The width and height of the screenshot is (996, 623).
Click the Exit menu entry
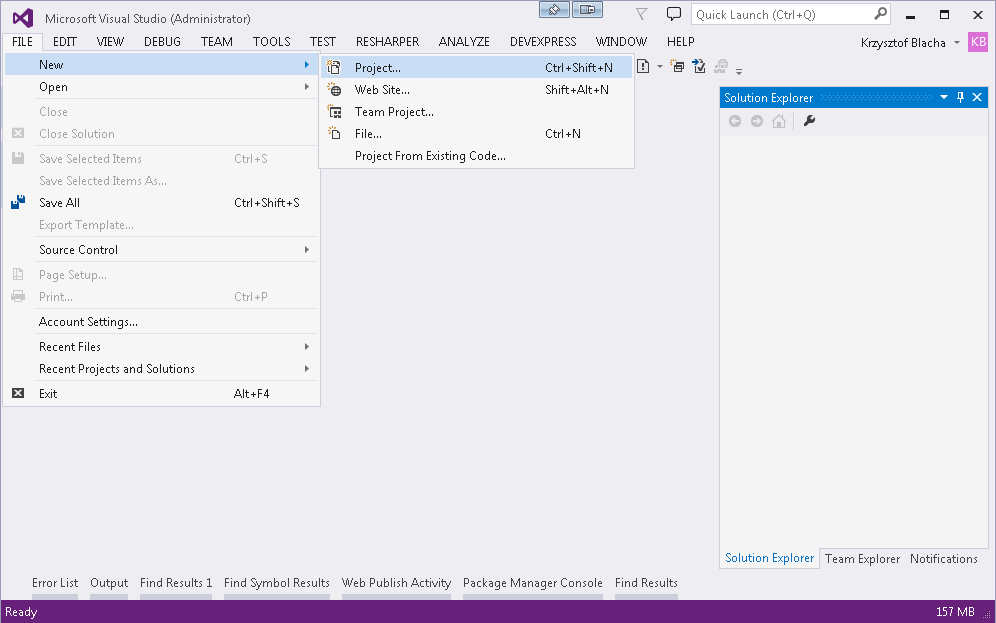coord(161,393)
